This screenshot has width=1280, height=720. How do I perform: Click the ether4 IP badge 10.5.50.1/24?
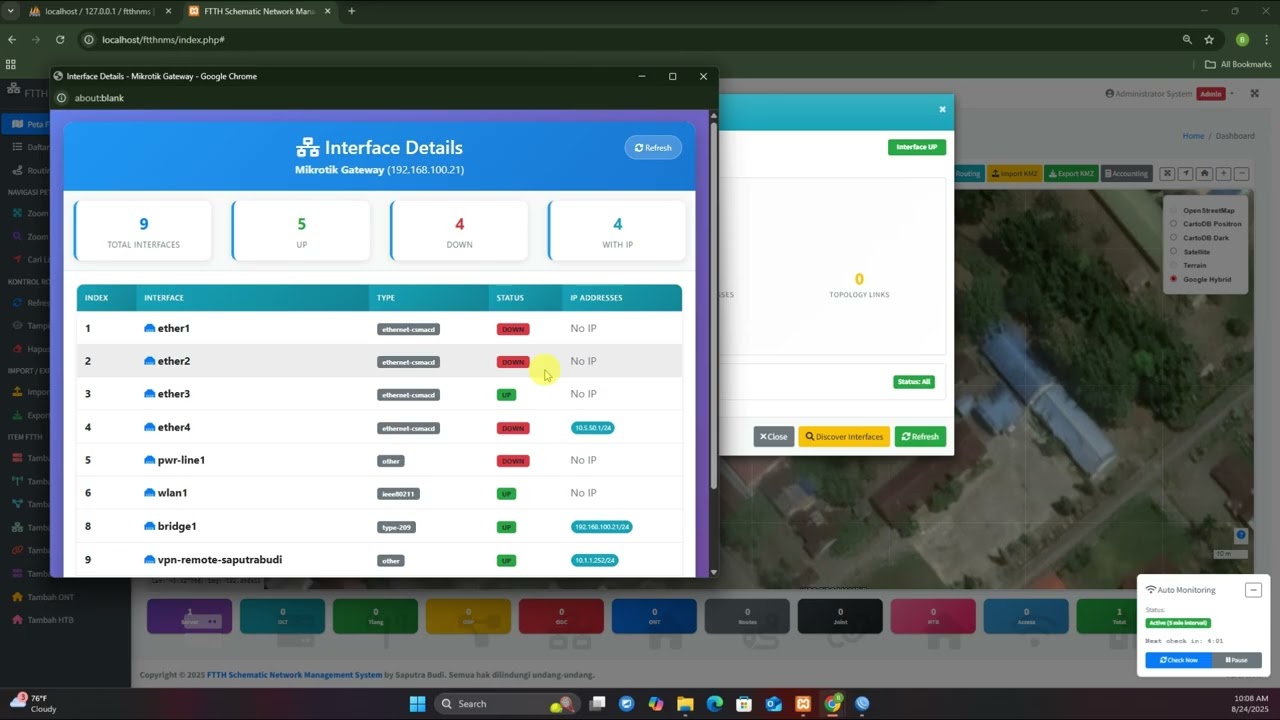pyautogui.click(x=593, y=428)
